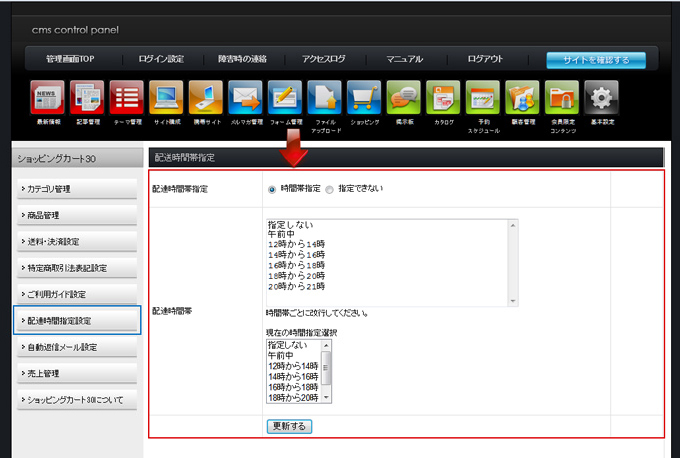Viewport: 680px width, 458px height.
Task: Select the 指定できない radio button
Action: [x=329, y=189]
